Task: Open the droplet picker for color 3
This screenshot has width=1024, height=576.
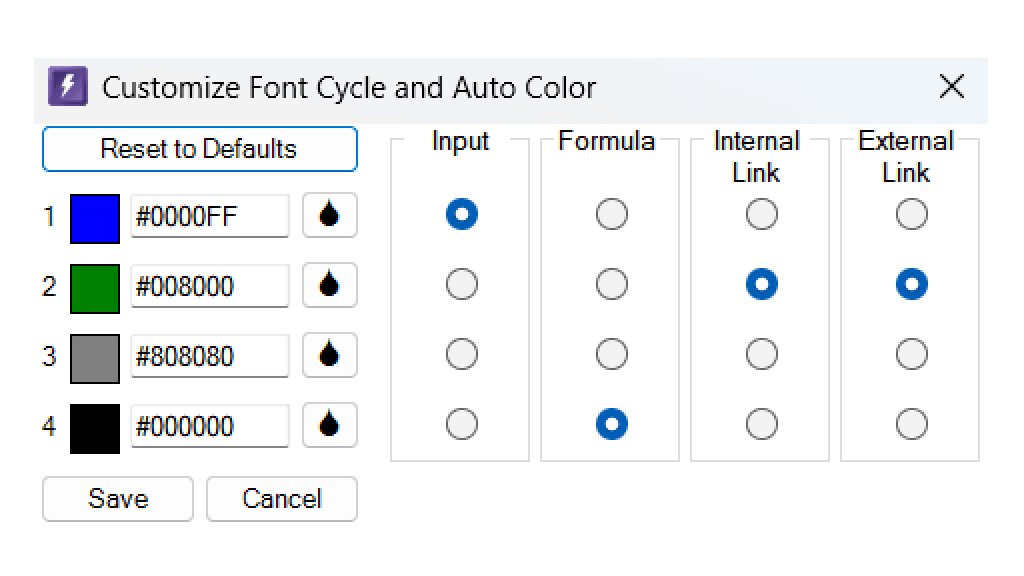Action: [x=329, y=354]
